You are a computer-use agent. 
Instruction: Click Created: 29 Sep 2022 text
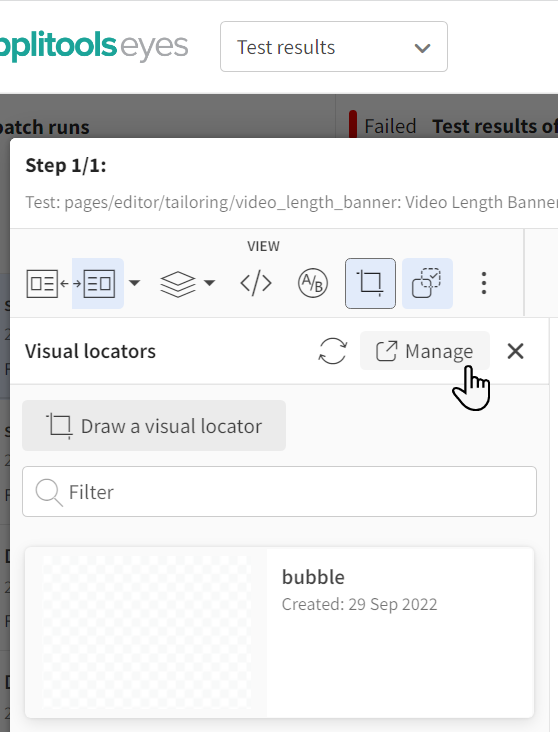[x=359, y=604]
